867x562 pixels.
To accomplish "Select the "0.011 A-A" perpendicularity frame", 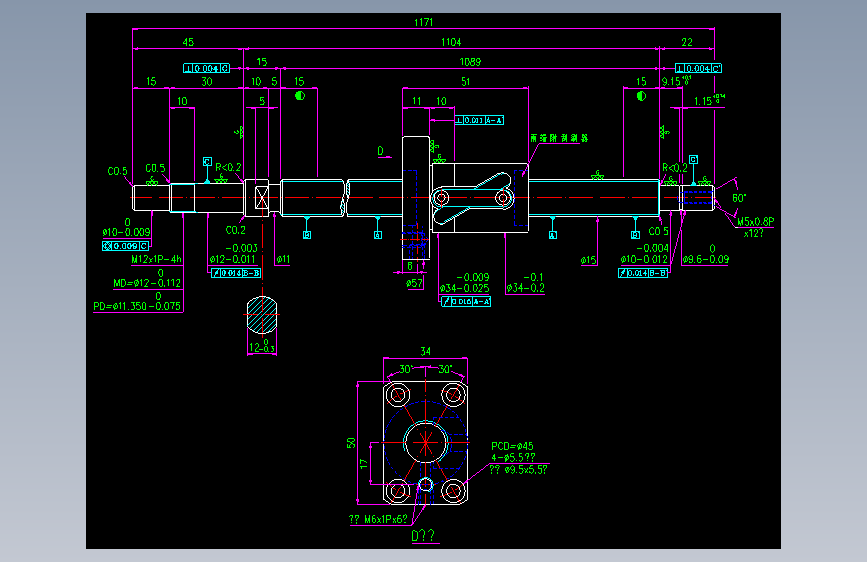I will (x=479, y=120).
